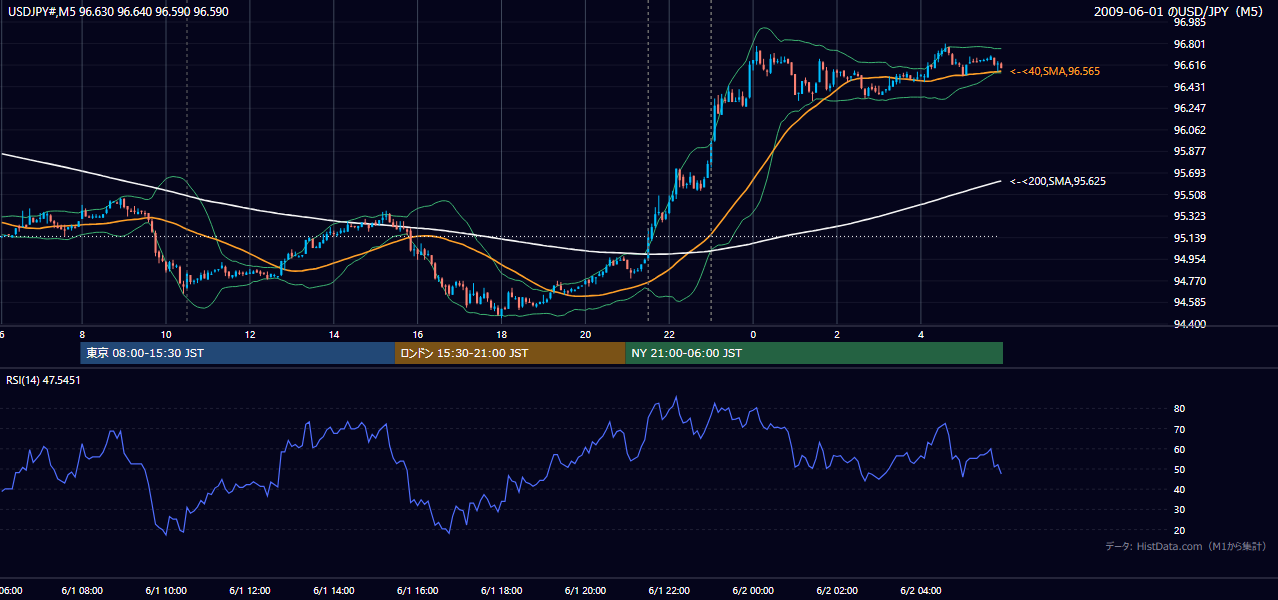Viewport: 1278px width, 600px height.
Task: Click hour label 16 under the price chart
Action: point(418,335)
